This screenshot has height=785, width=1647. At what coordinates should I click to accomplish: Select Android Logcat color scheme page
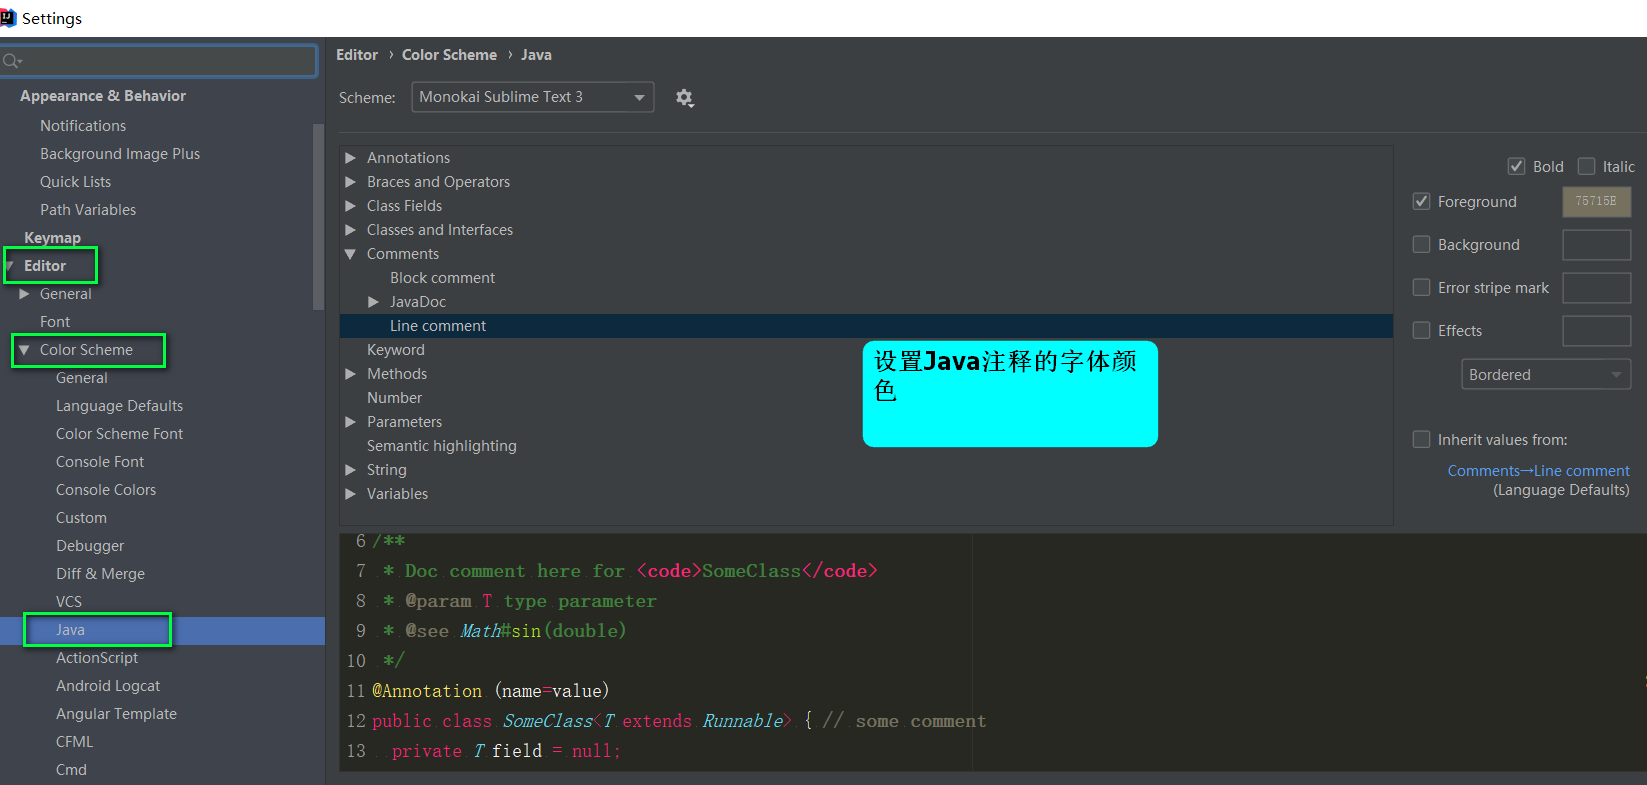(x=108, y=686)
